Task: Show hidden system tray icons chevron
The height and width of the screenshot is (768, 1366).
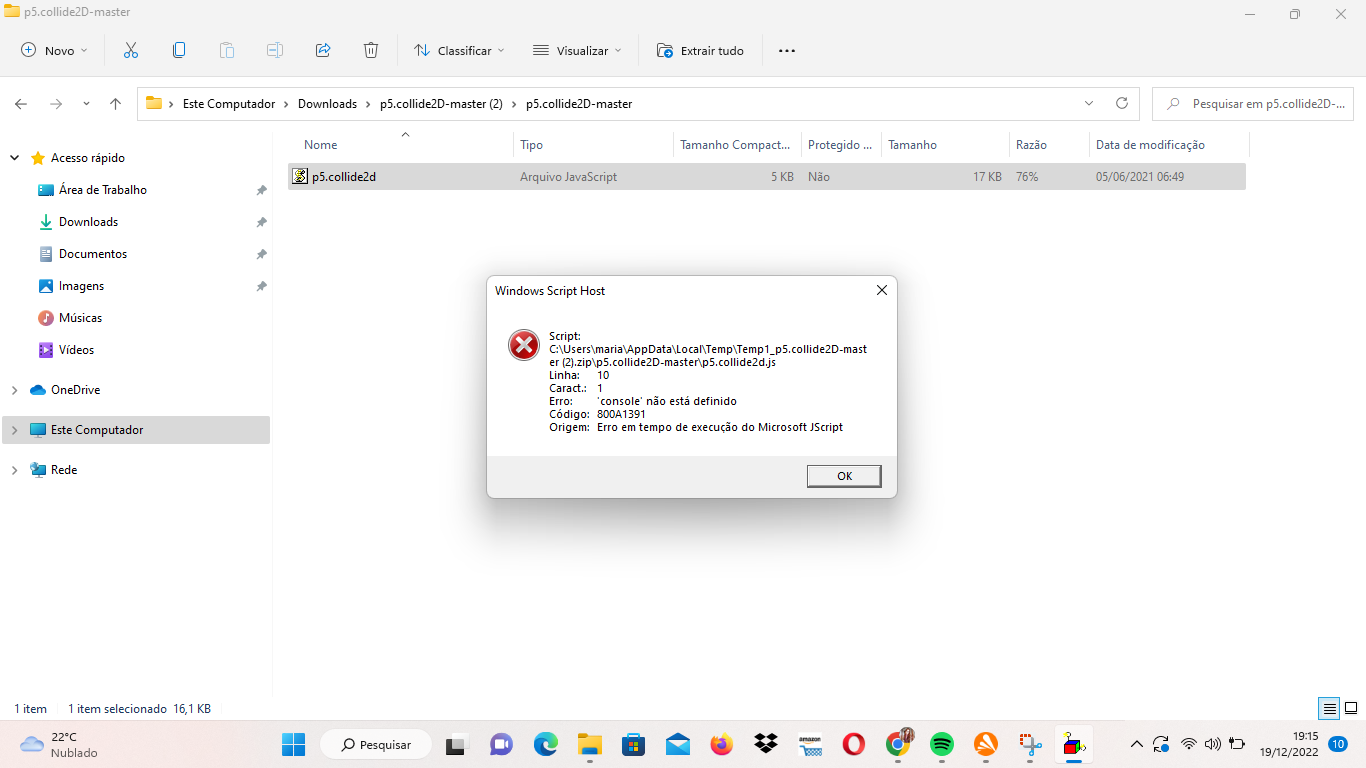Action: [x=1136, y=744]
